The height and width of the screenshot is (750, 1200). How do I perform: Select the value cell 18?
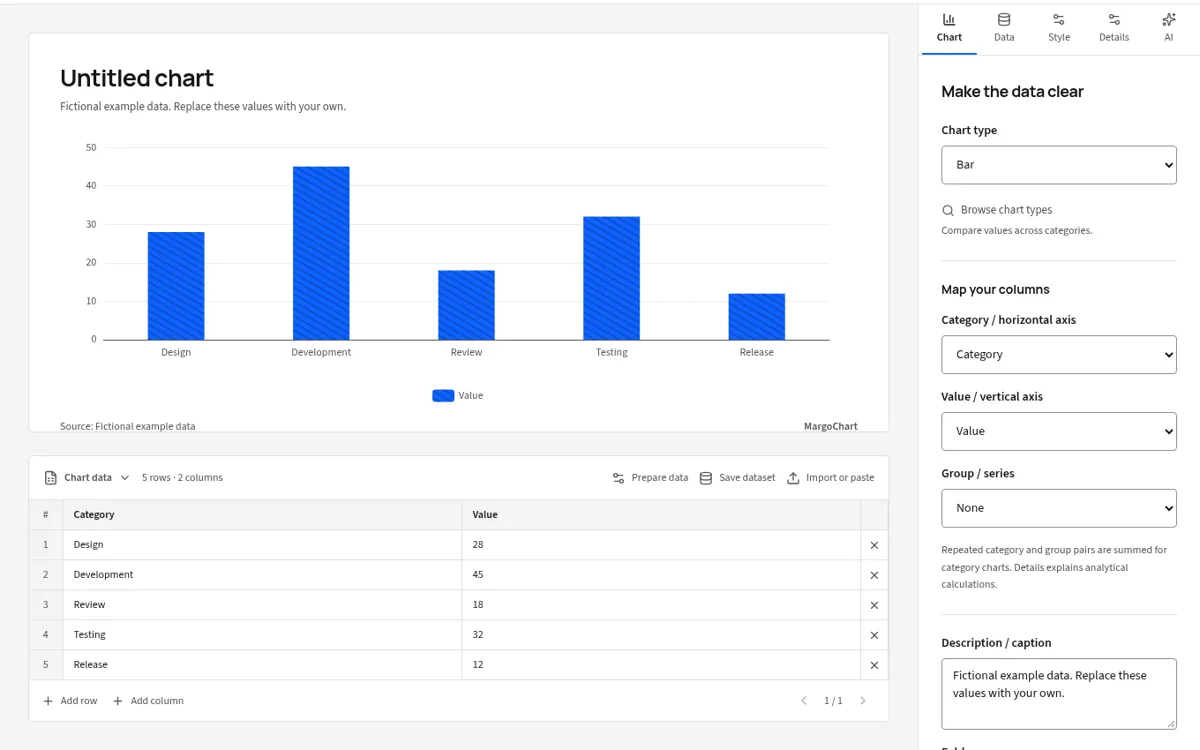coord(661,605)
